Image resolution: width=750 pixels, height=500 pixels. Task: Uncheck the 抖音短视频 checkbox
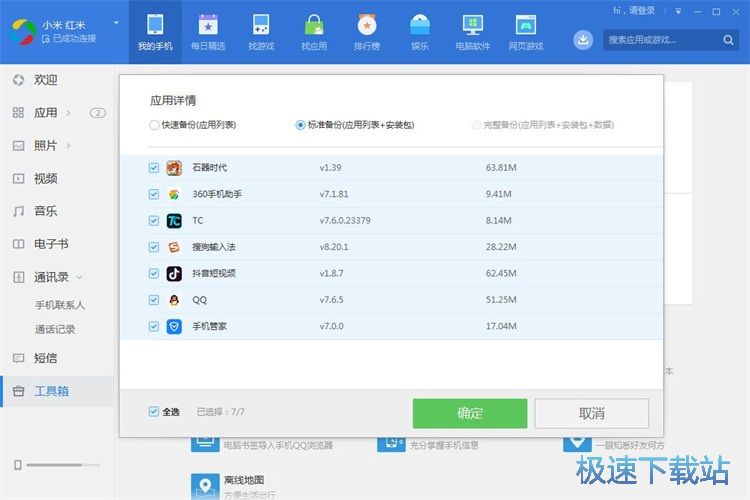[x=154, y=273]
